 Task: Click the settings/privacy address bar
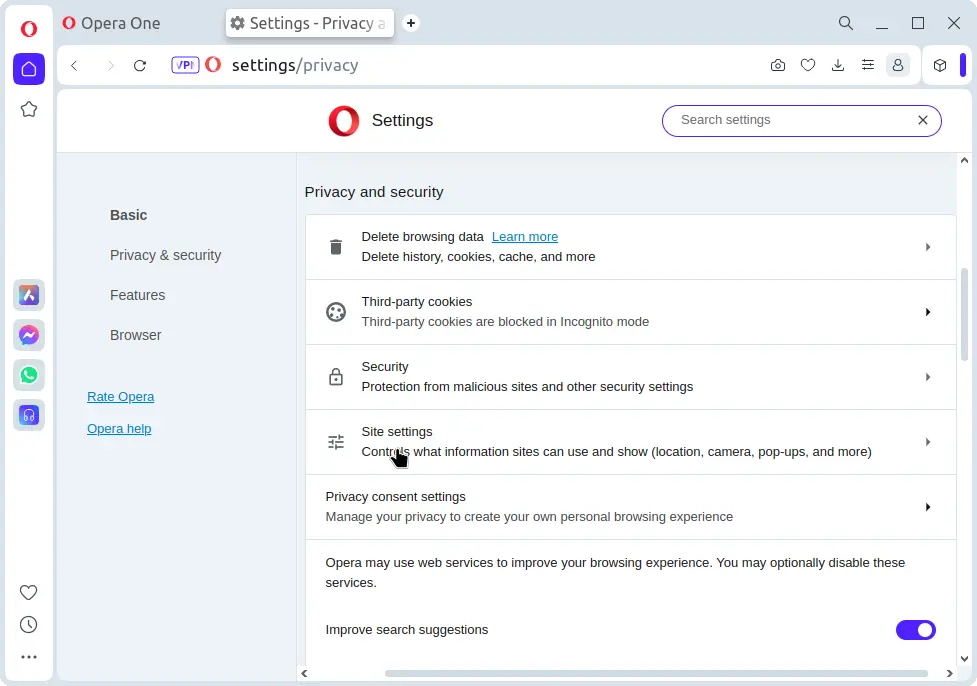point(295,65)
